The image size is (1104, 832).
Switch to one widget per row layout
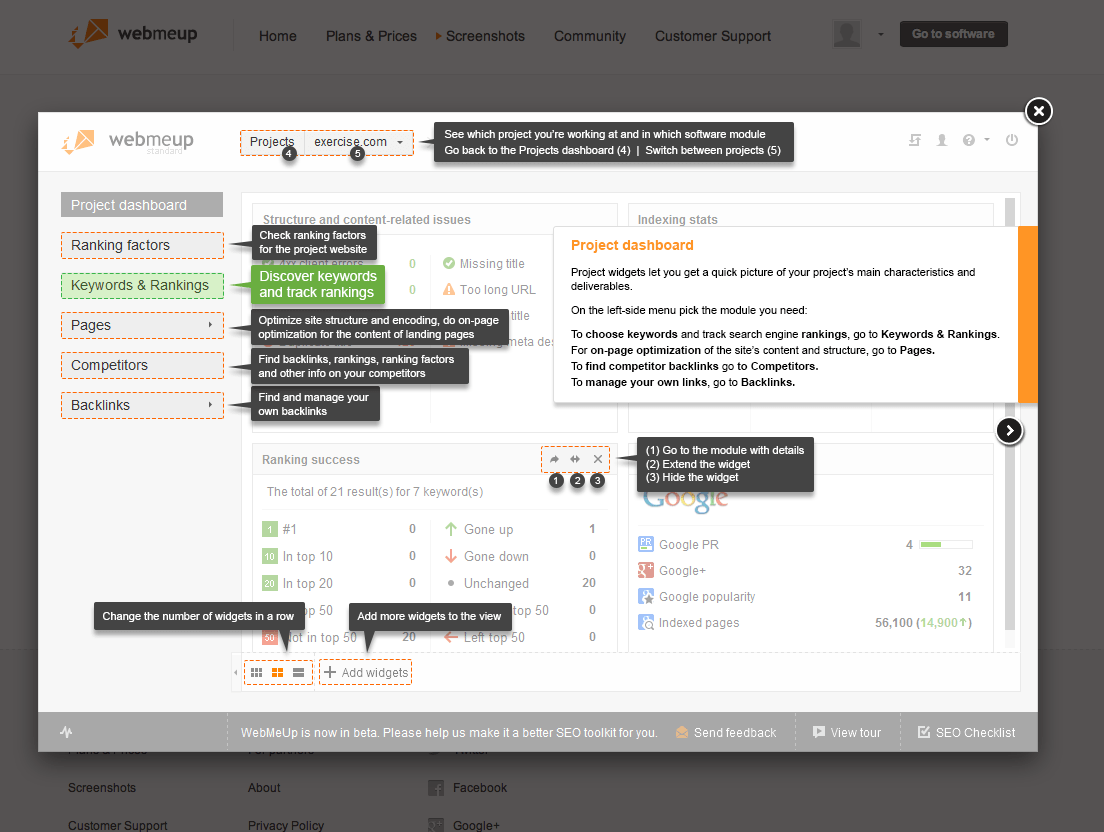[x=299, y=673]
